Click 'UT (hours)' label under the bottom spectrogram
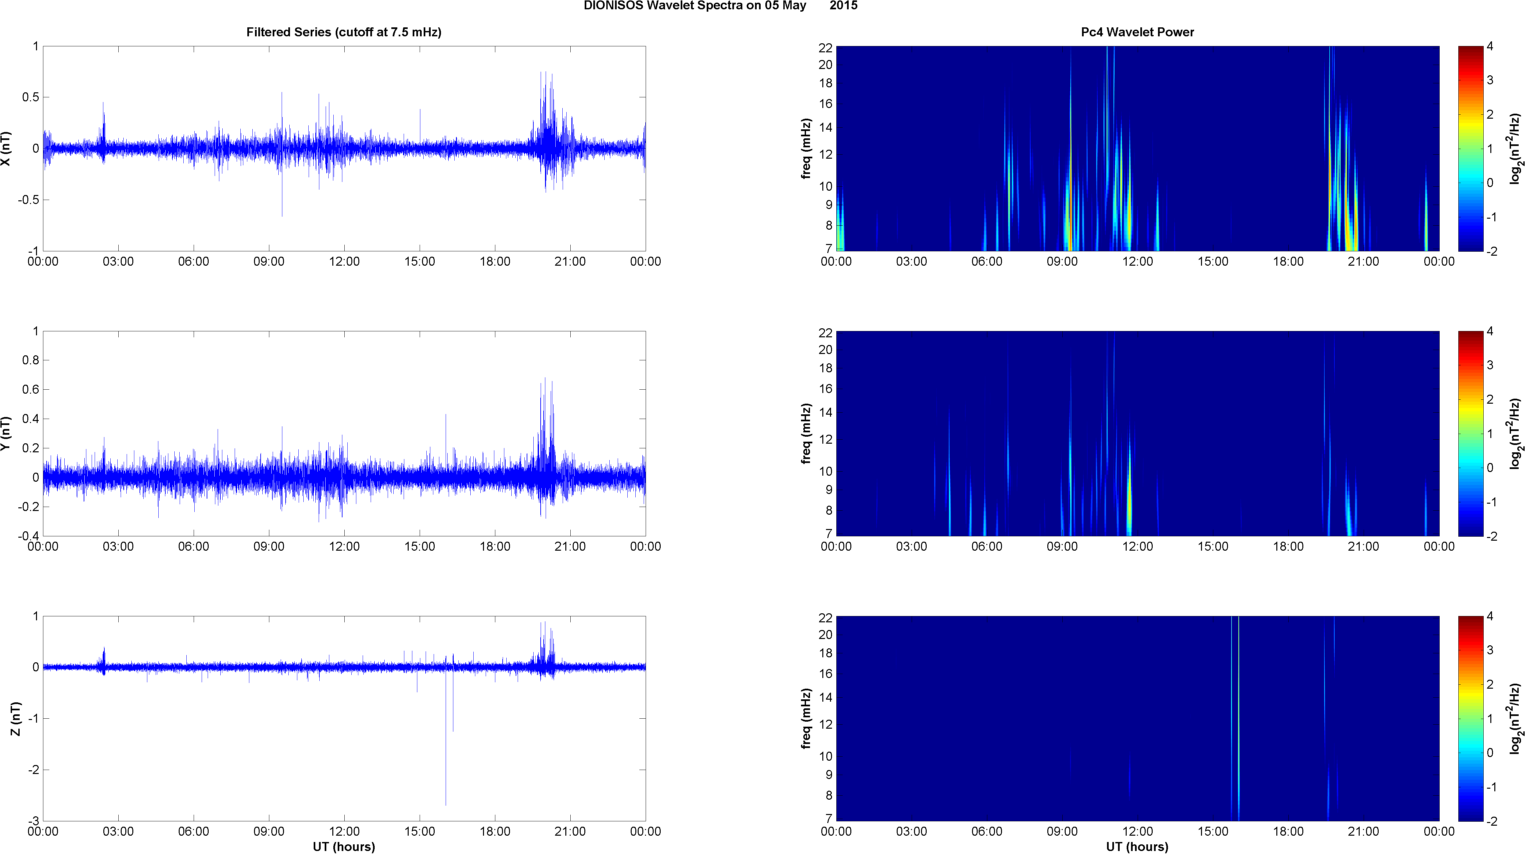This screenshot has height=854, width=1525. point(1137,846)
